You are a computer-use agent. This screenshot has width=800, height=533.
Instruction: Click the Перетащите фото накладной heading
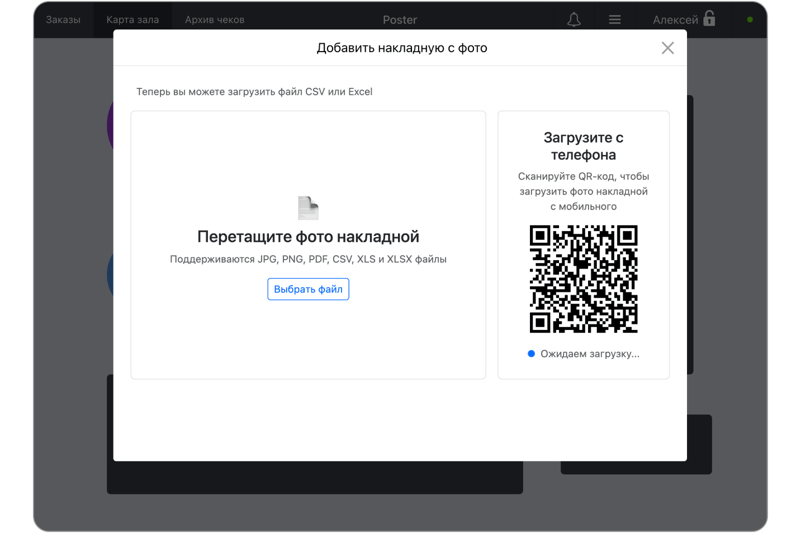point(308,237)
